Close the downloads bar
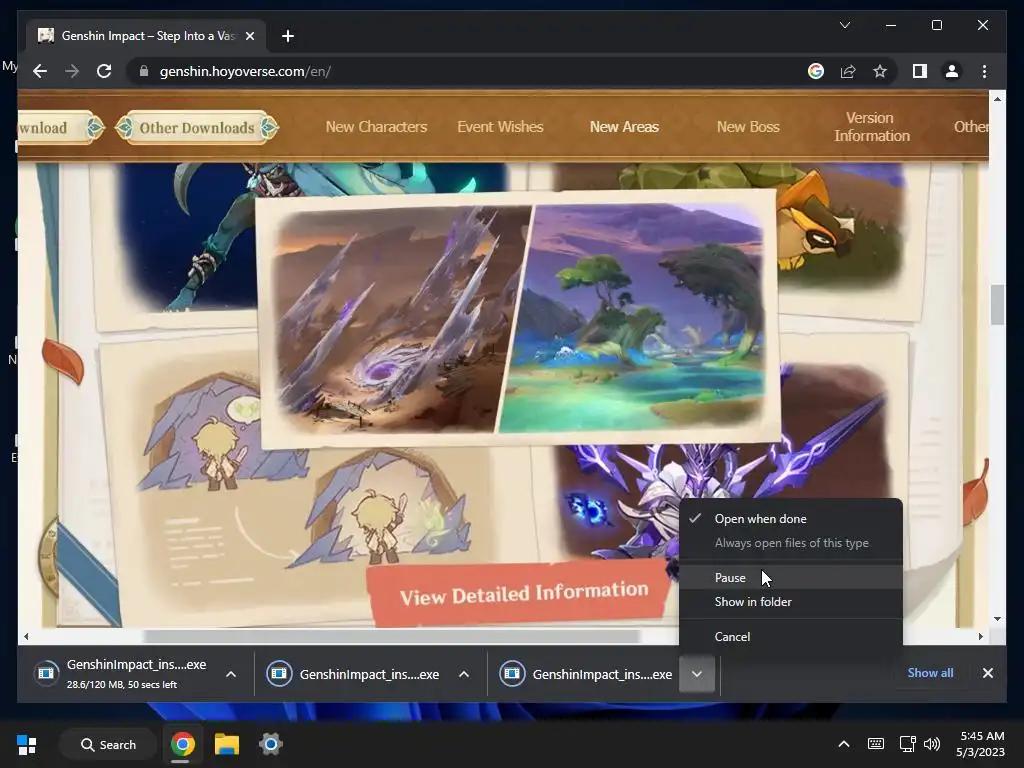 tap(987, 673)
